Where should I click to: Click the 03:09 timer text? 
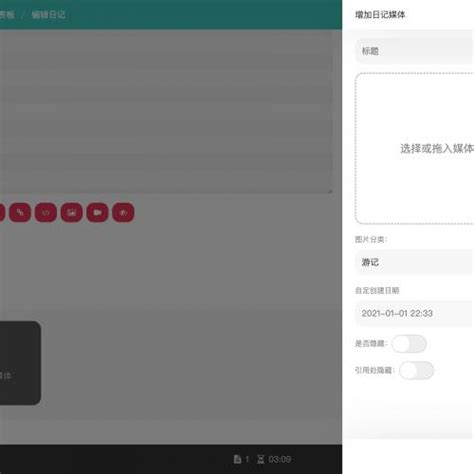pyautogui.click(x=280, y=459)
